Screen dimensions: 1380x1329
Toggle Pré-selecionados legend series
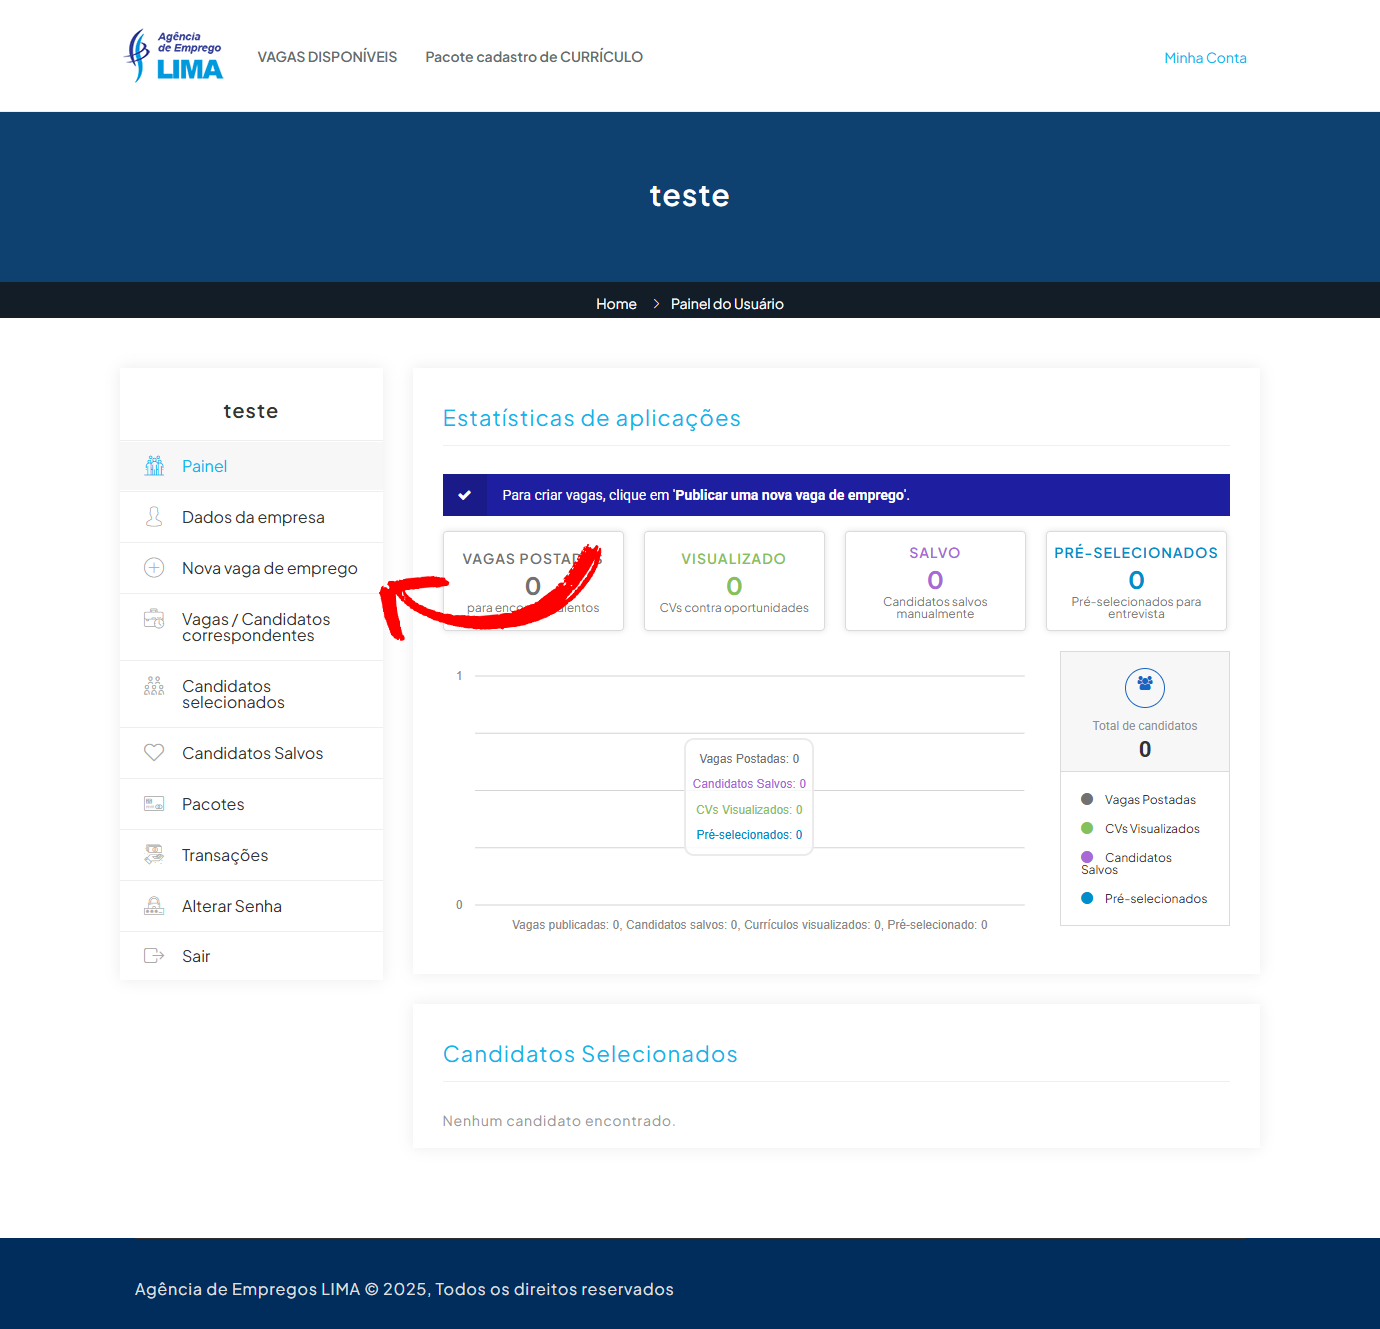coord(1155,899)
